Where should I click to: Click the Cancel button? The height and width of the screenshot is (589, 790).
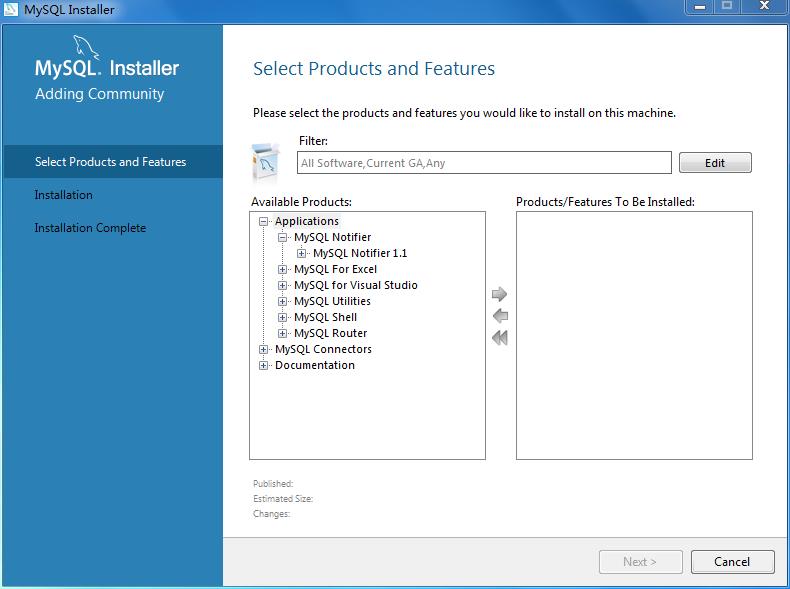coord(732,562)
